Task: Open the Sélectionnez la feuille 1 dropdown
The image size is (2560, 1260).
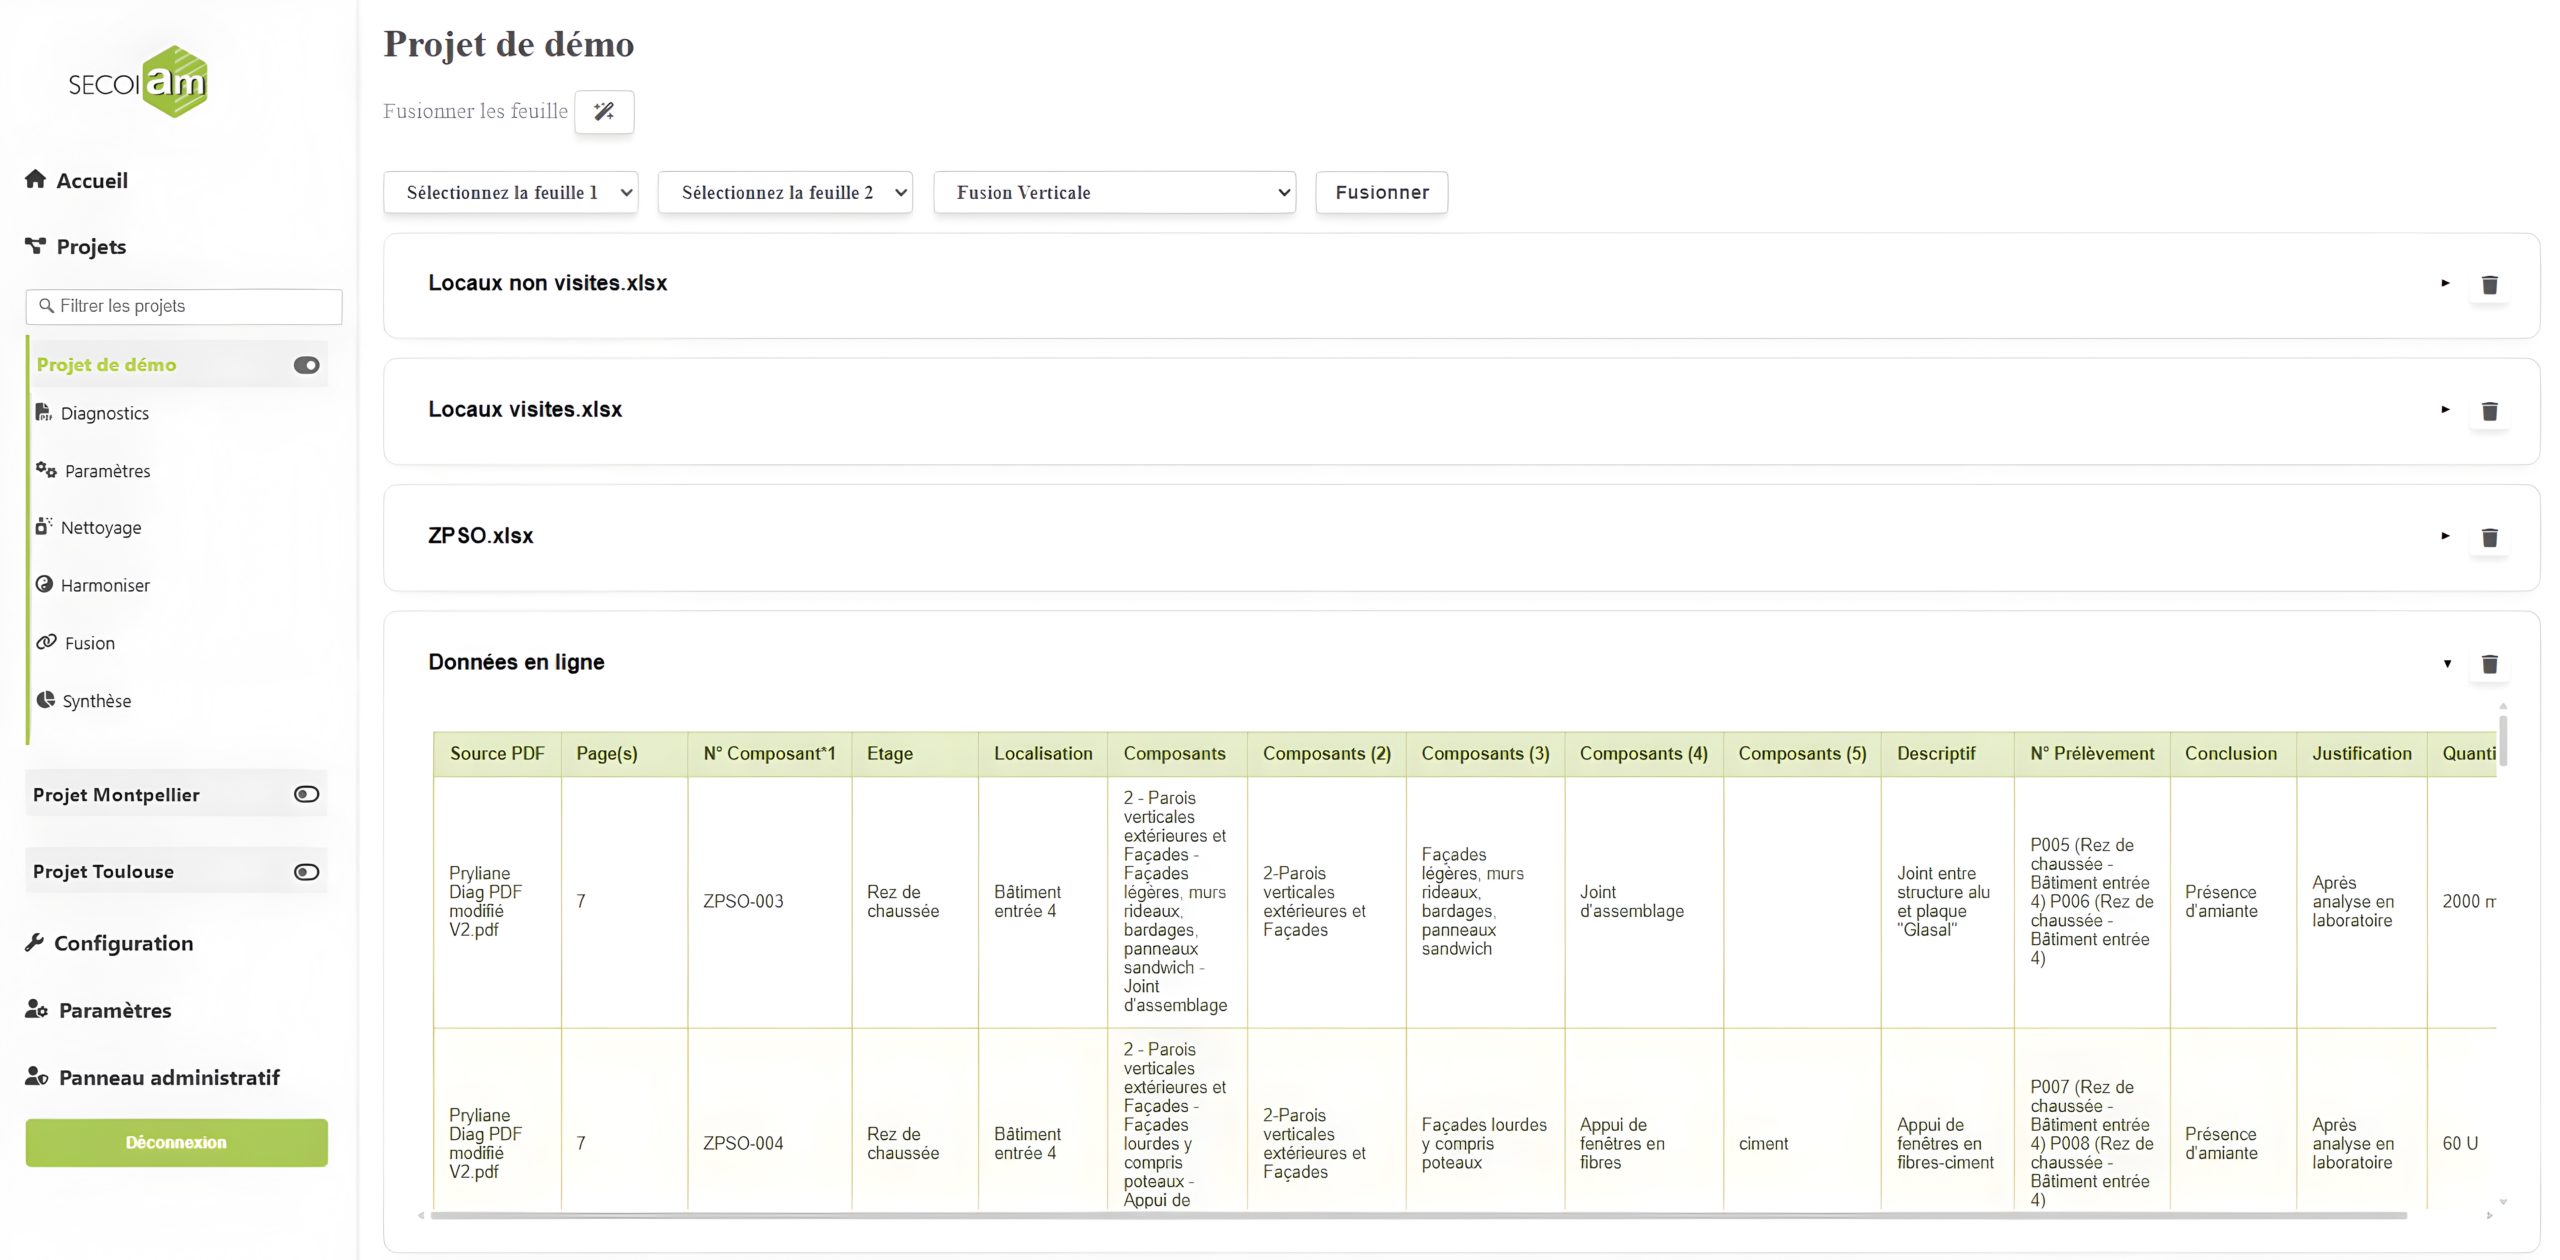Action: pos(510,192)
